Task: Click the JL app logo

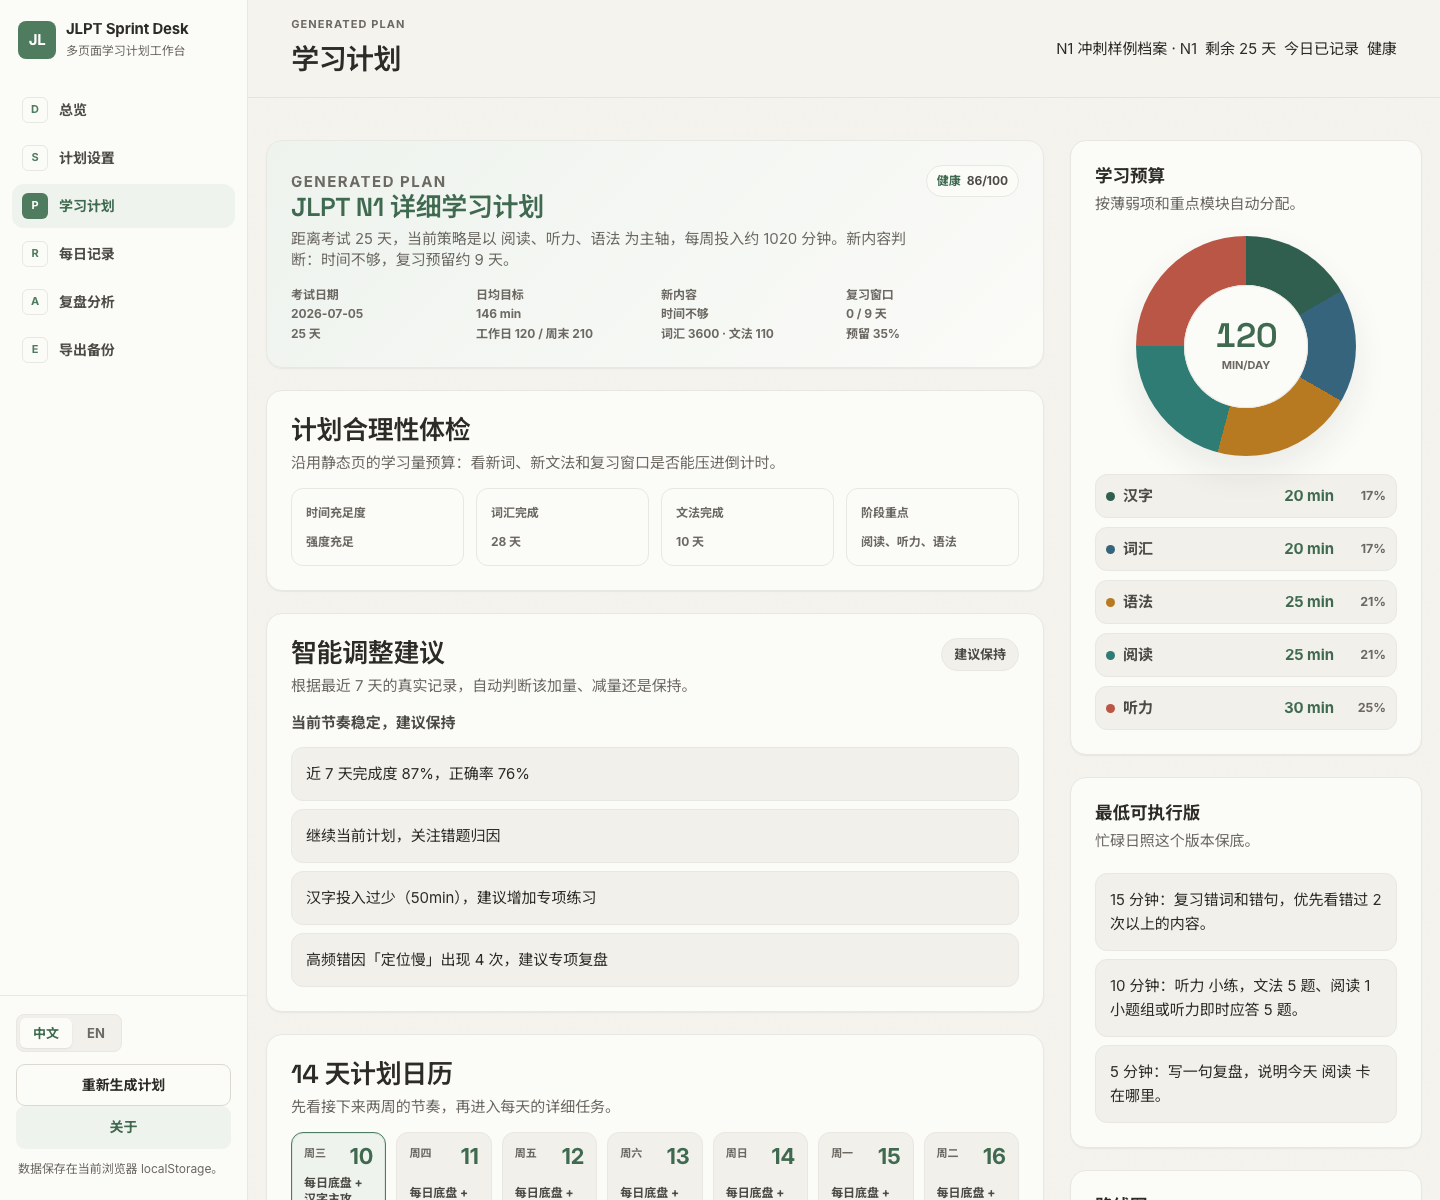Action: (37, 40)
